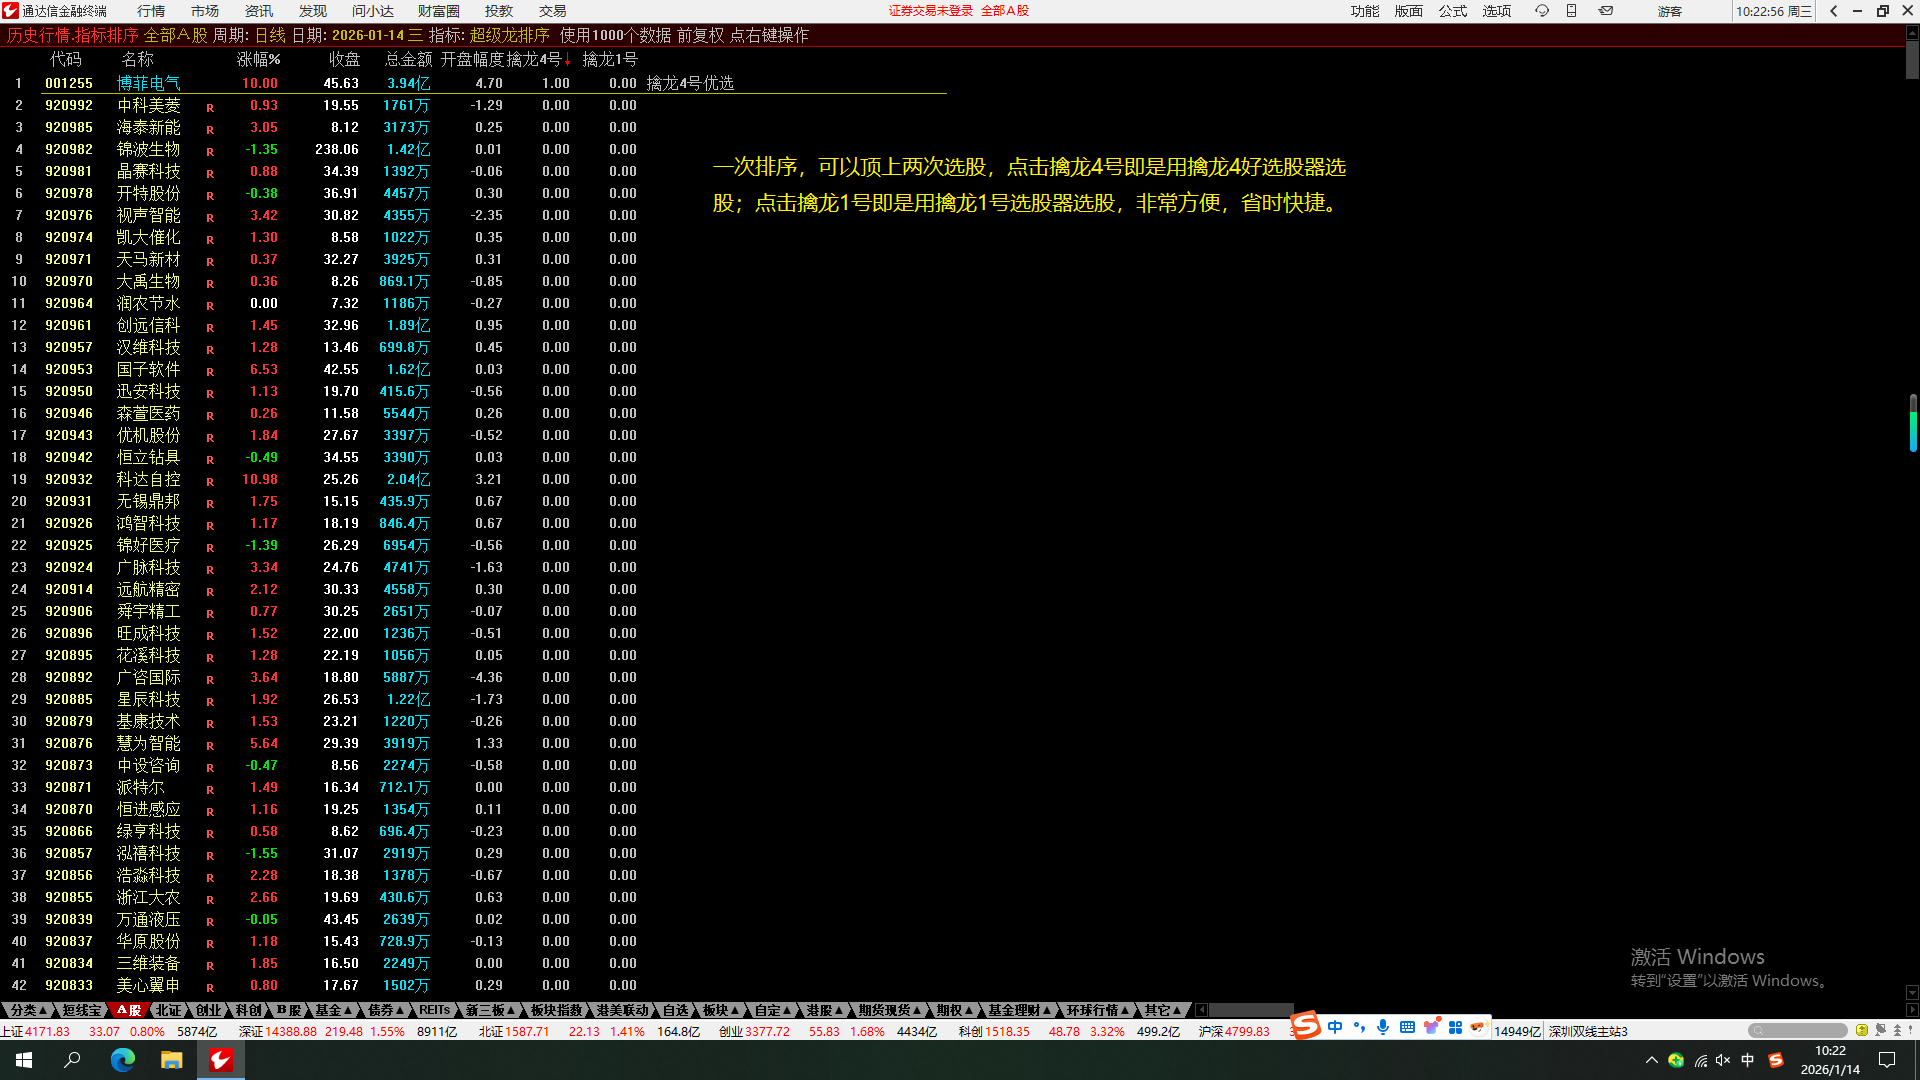Click stock name 博菲电气 in first row

point(148,83)
